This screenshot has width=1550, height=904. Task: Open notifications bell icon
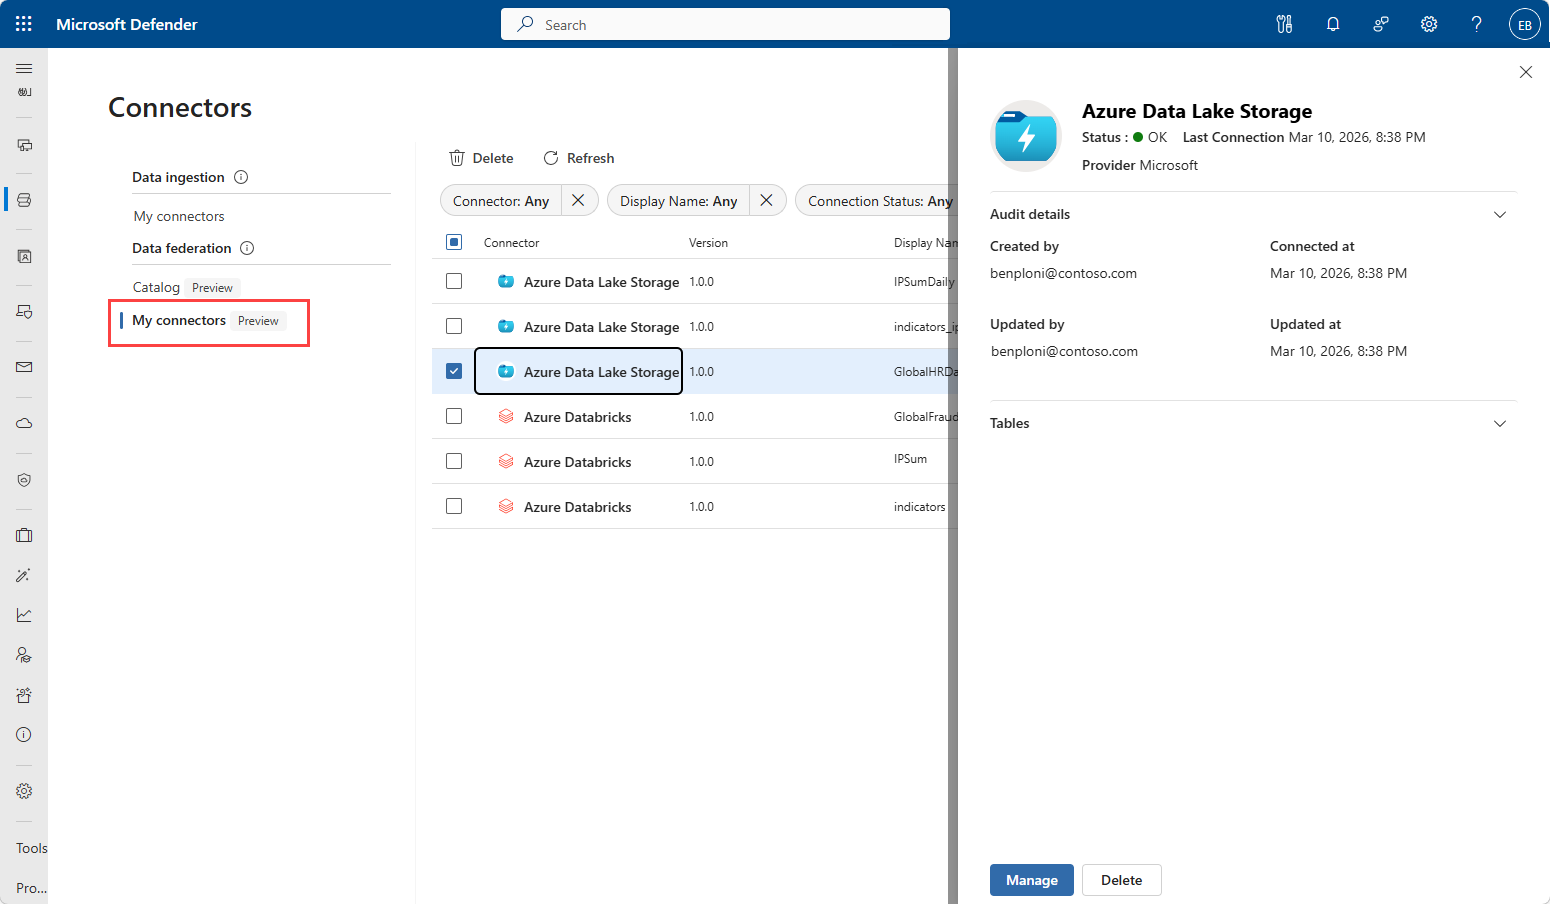(1333, 24)
